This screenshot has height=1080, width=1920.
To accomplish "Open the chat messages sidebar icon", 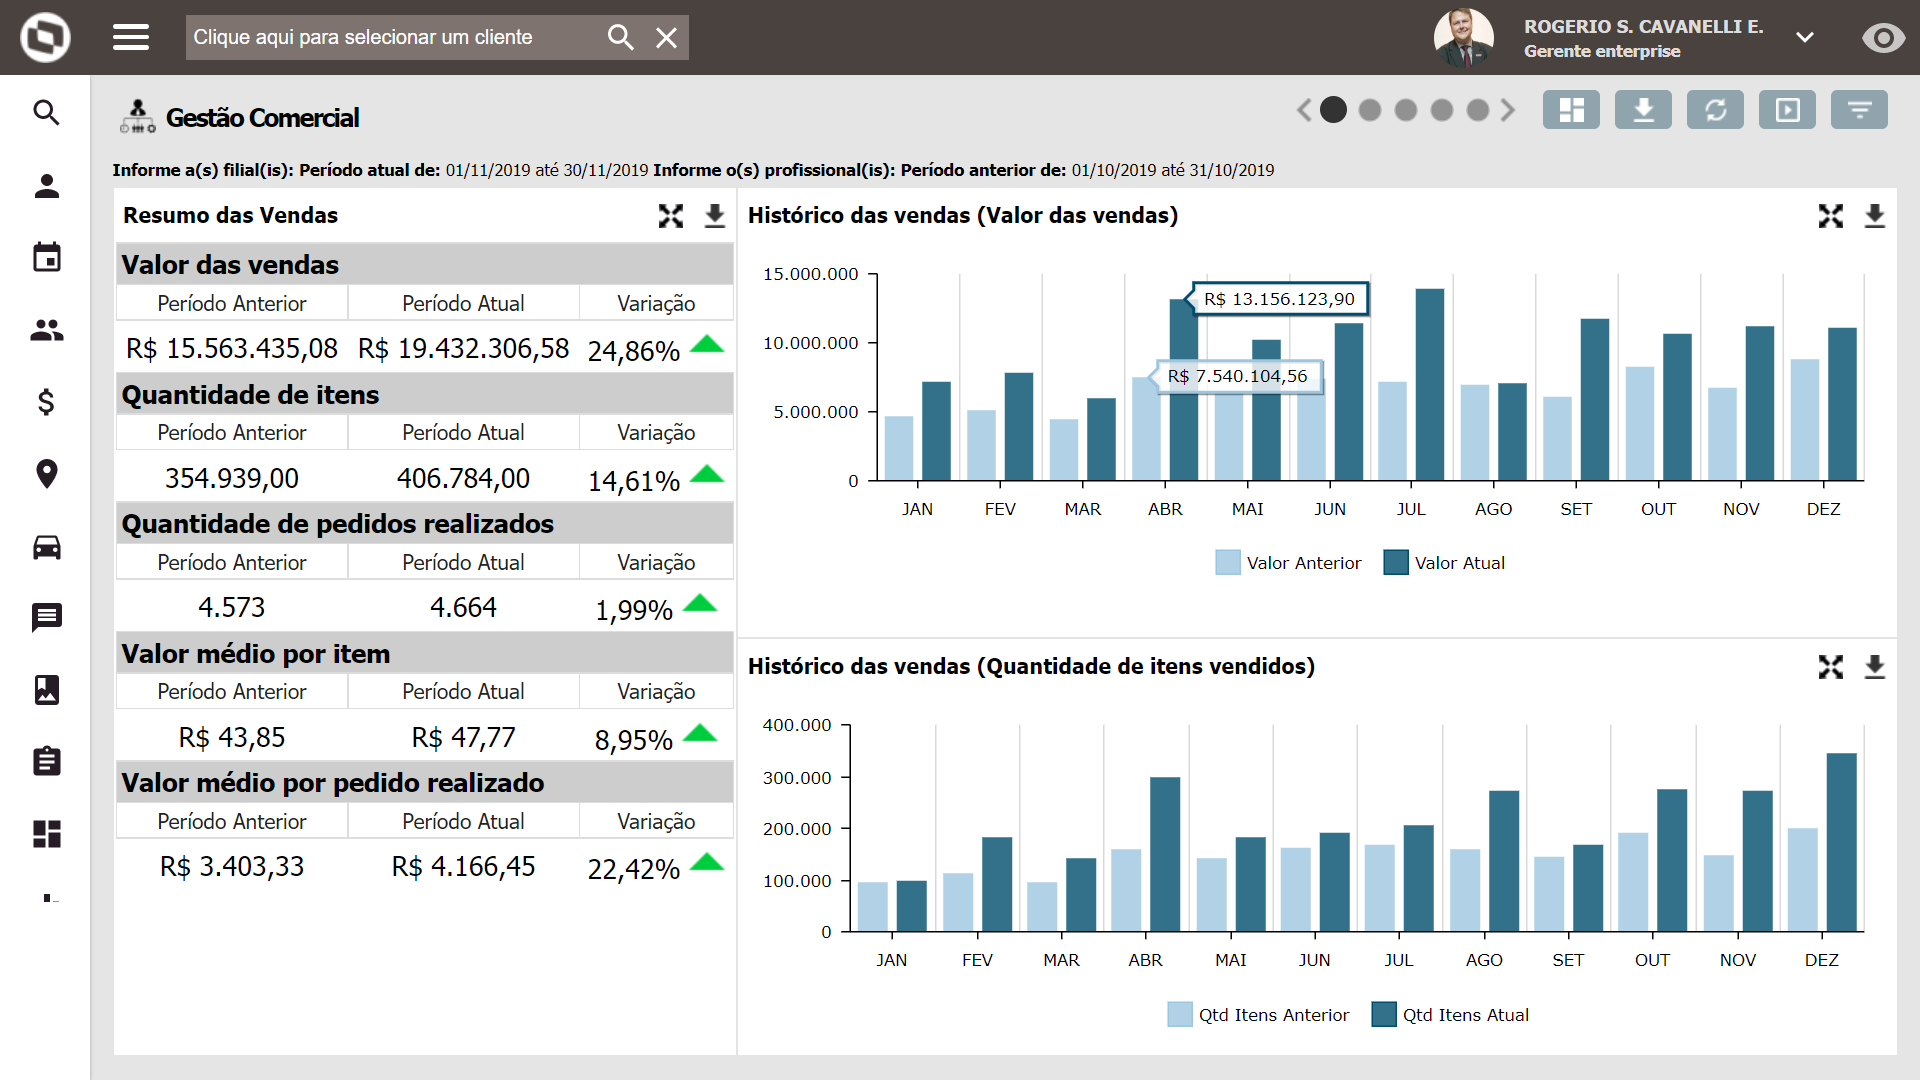I will tap(47, 617).
